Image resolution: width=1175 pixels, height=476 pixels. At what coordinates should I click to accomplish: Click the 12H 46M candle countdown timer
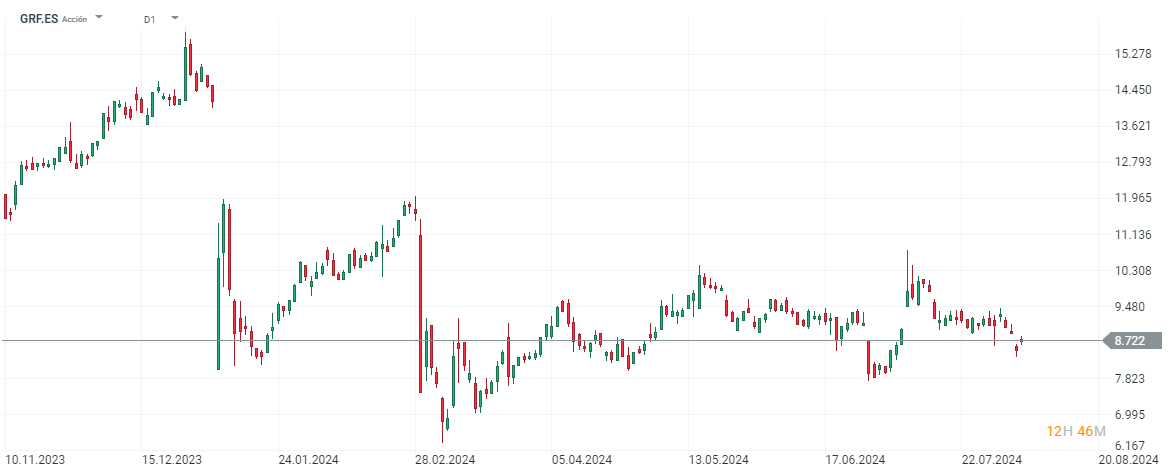[x=1076, y=431]
